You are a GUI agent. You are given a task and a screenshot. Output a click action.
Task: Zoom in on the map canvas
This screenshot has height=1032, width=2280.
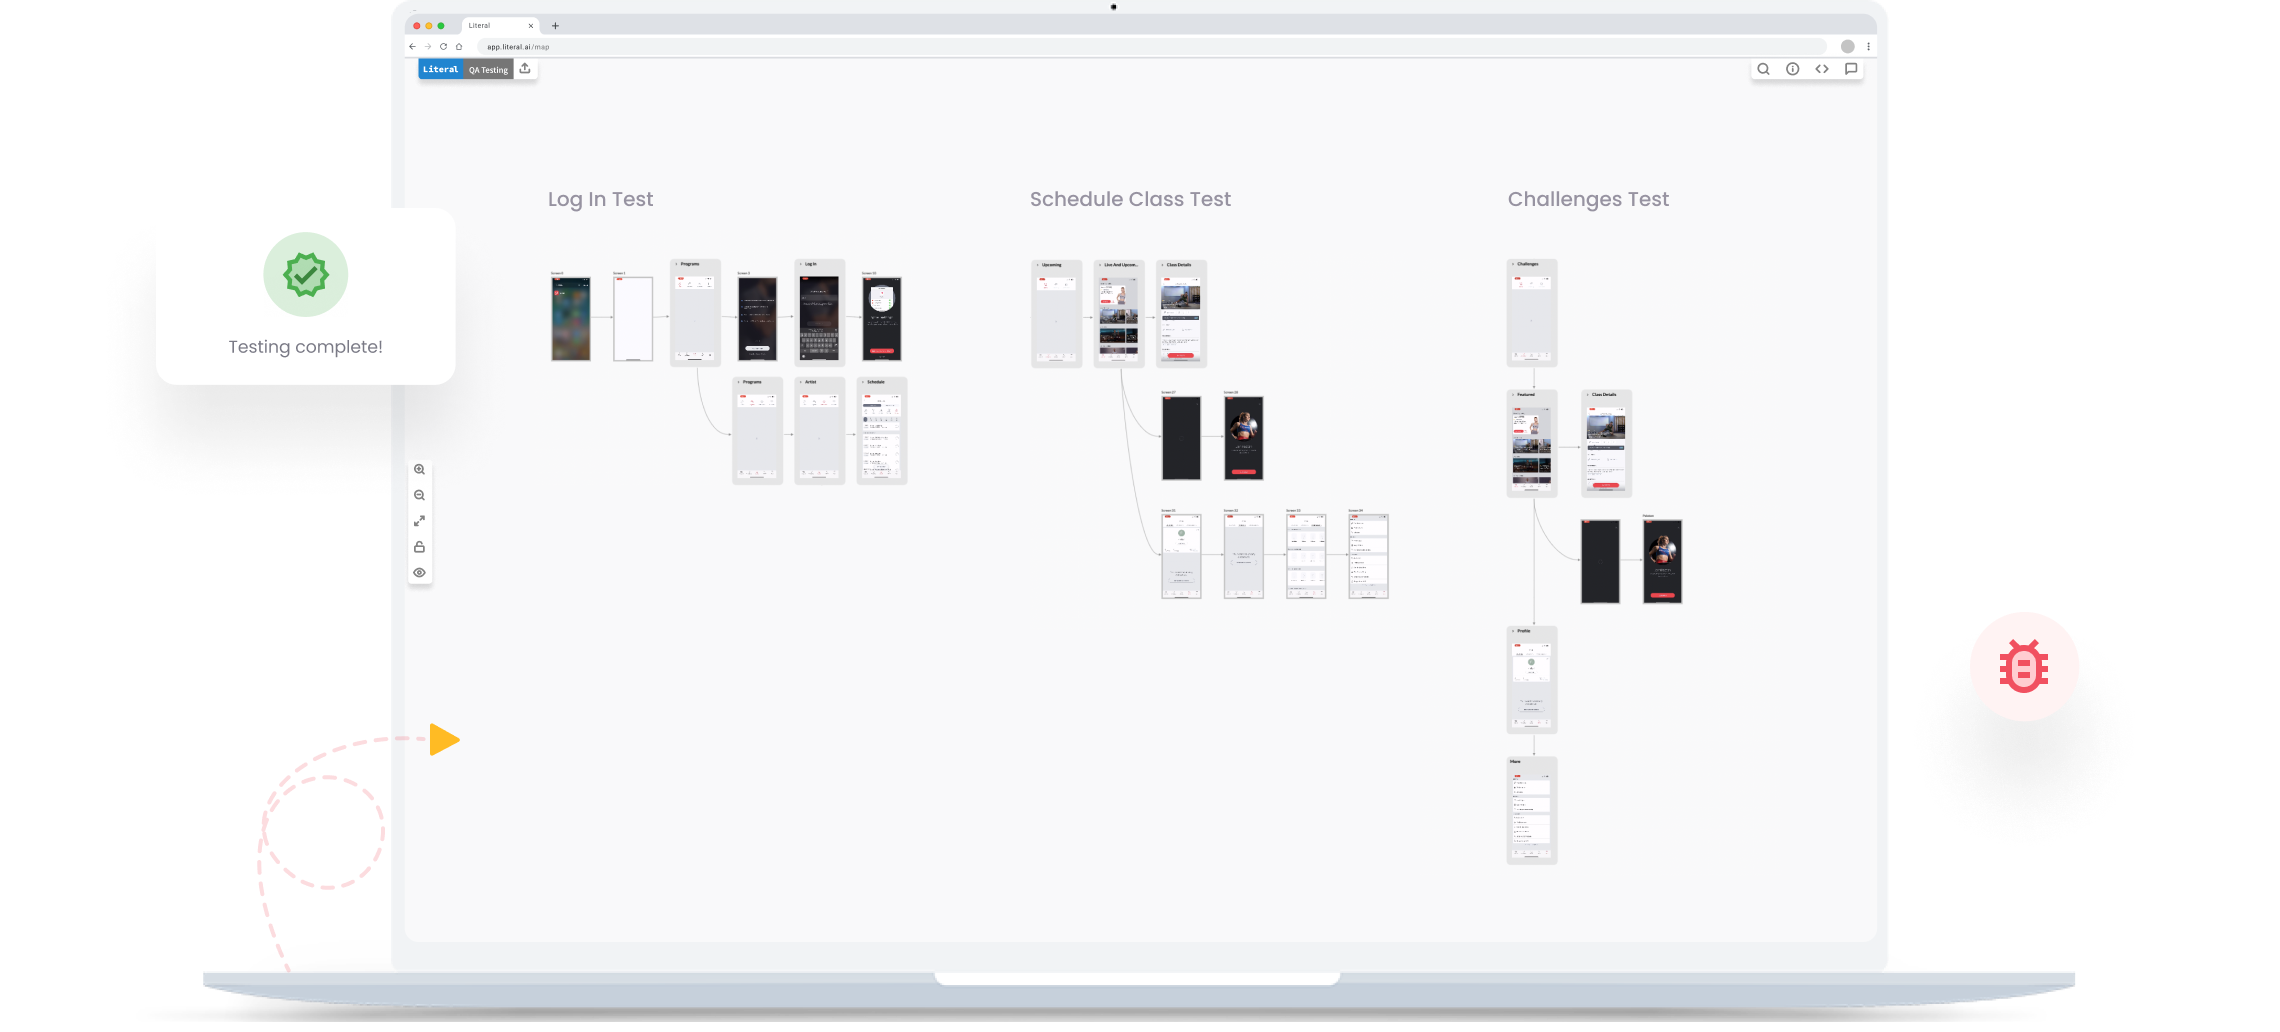(420, 470)
